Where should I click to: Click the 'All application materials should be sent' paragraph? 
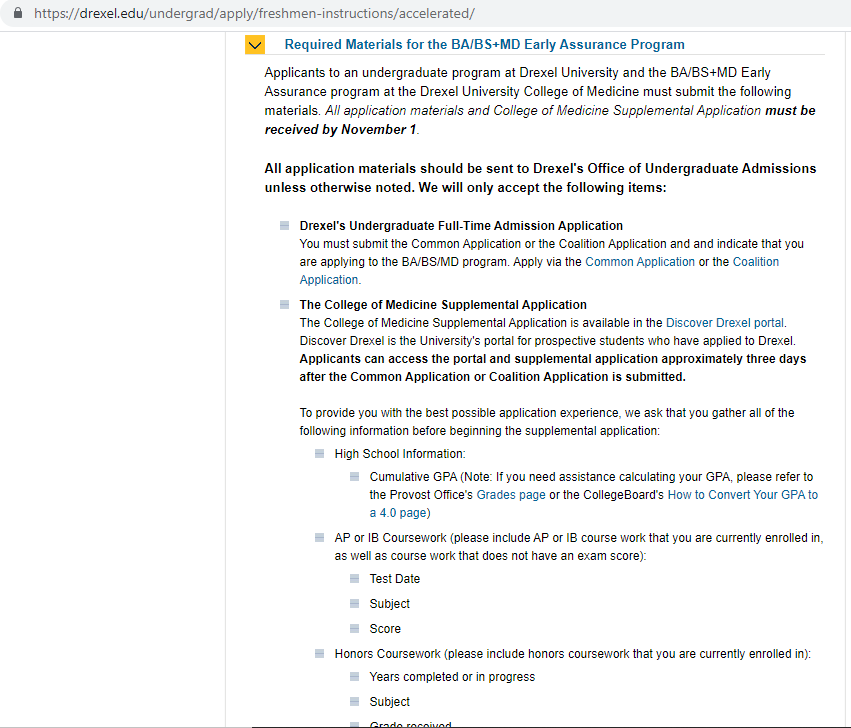click(540, 178)
